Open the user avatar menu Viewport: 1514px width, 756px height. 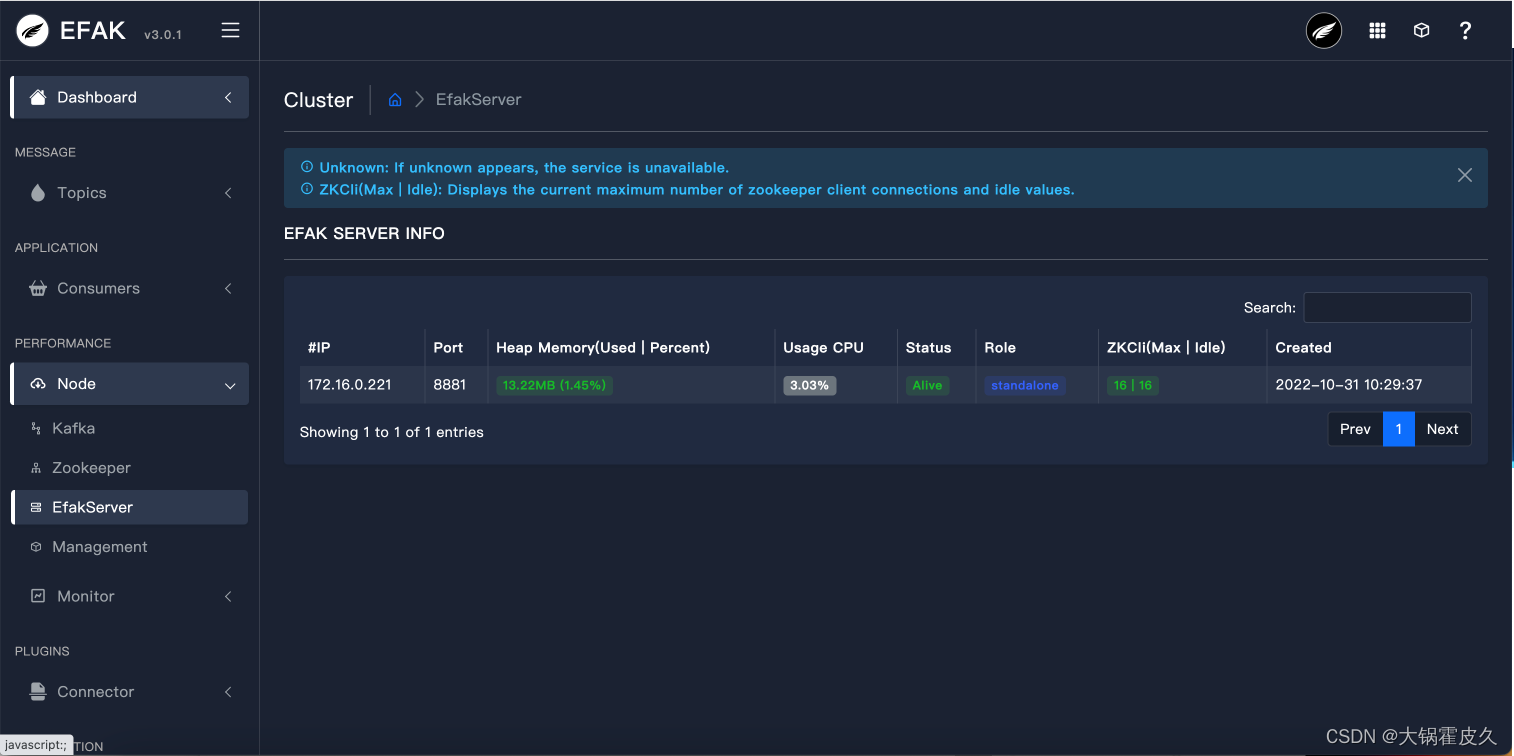coord(1323,30)
